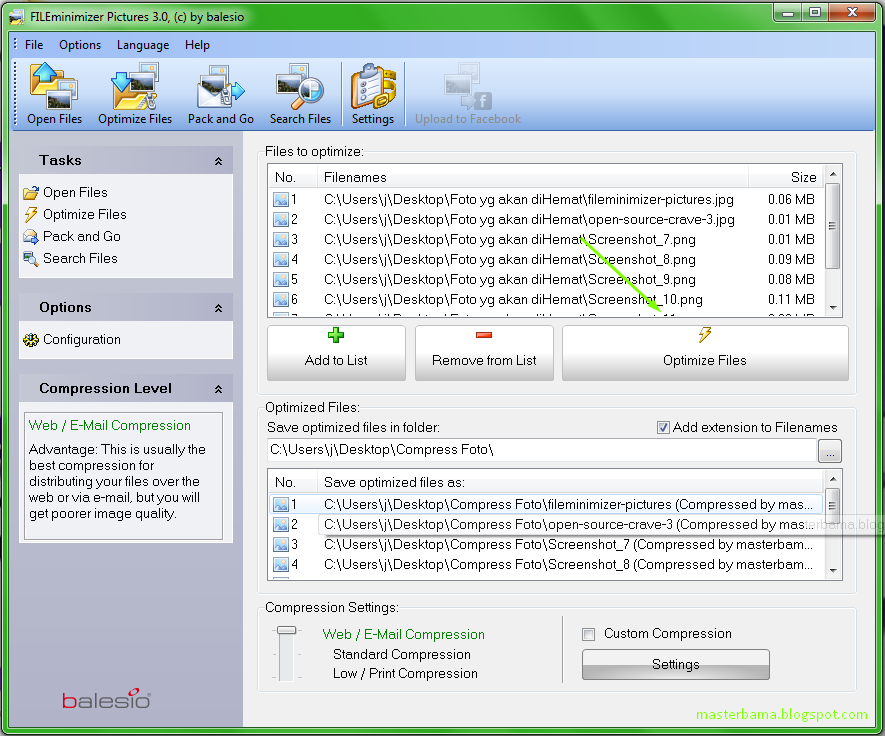This screenshot has width=885, height=736.
Task: Select size cell 0.11 MB
Action: click(791, 299)
